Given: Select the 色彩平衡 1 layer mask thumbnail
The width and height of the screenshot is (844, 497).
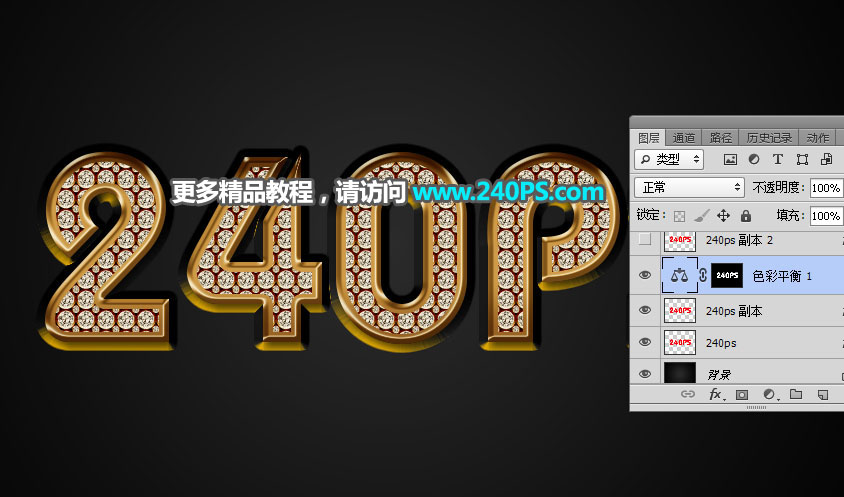Looking at the screenshot, I should point(727,275).
